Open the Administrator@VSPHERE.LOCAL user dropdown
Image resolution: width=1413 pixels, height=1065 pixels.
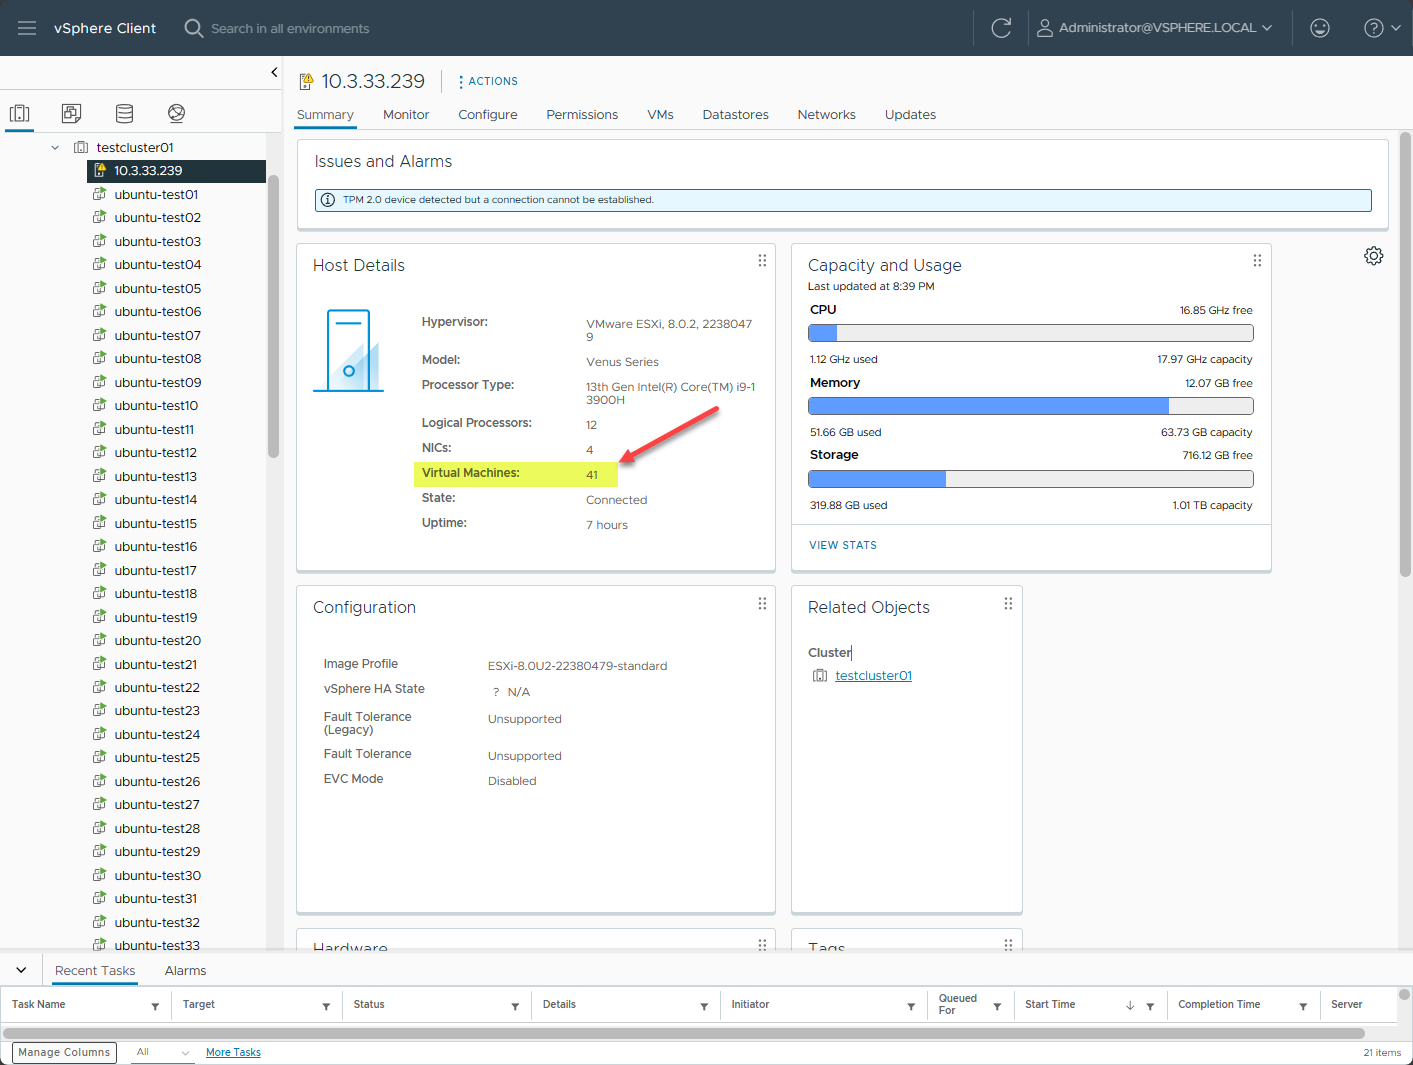click(x=1155, y=28)
